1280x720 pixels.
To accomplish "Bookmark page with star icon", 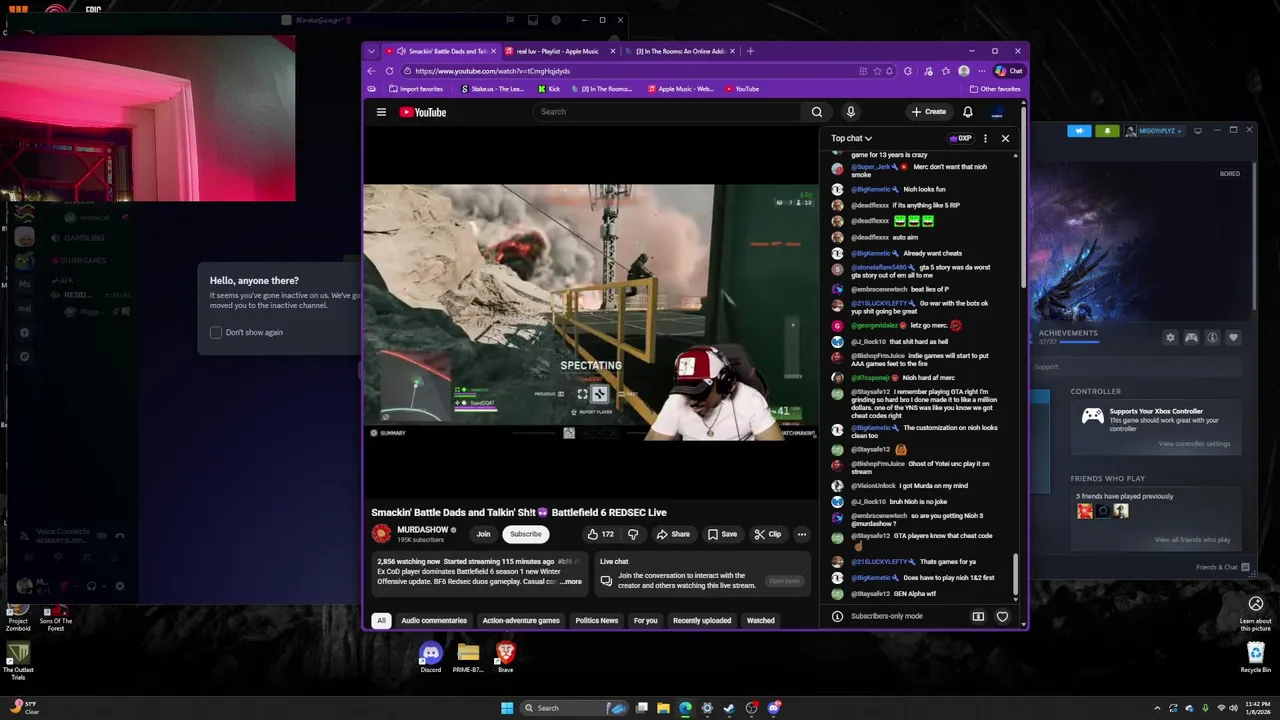I will (x=877, y=71).
